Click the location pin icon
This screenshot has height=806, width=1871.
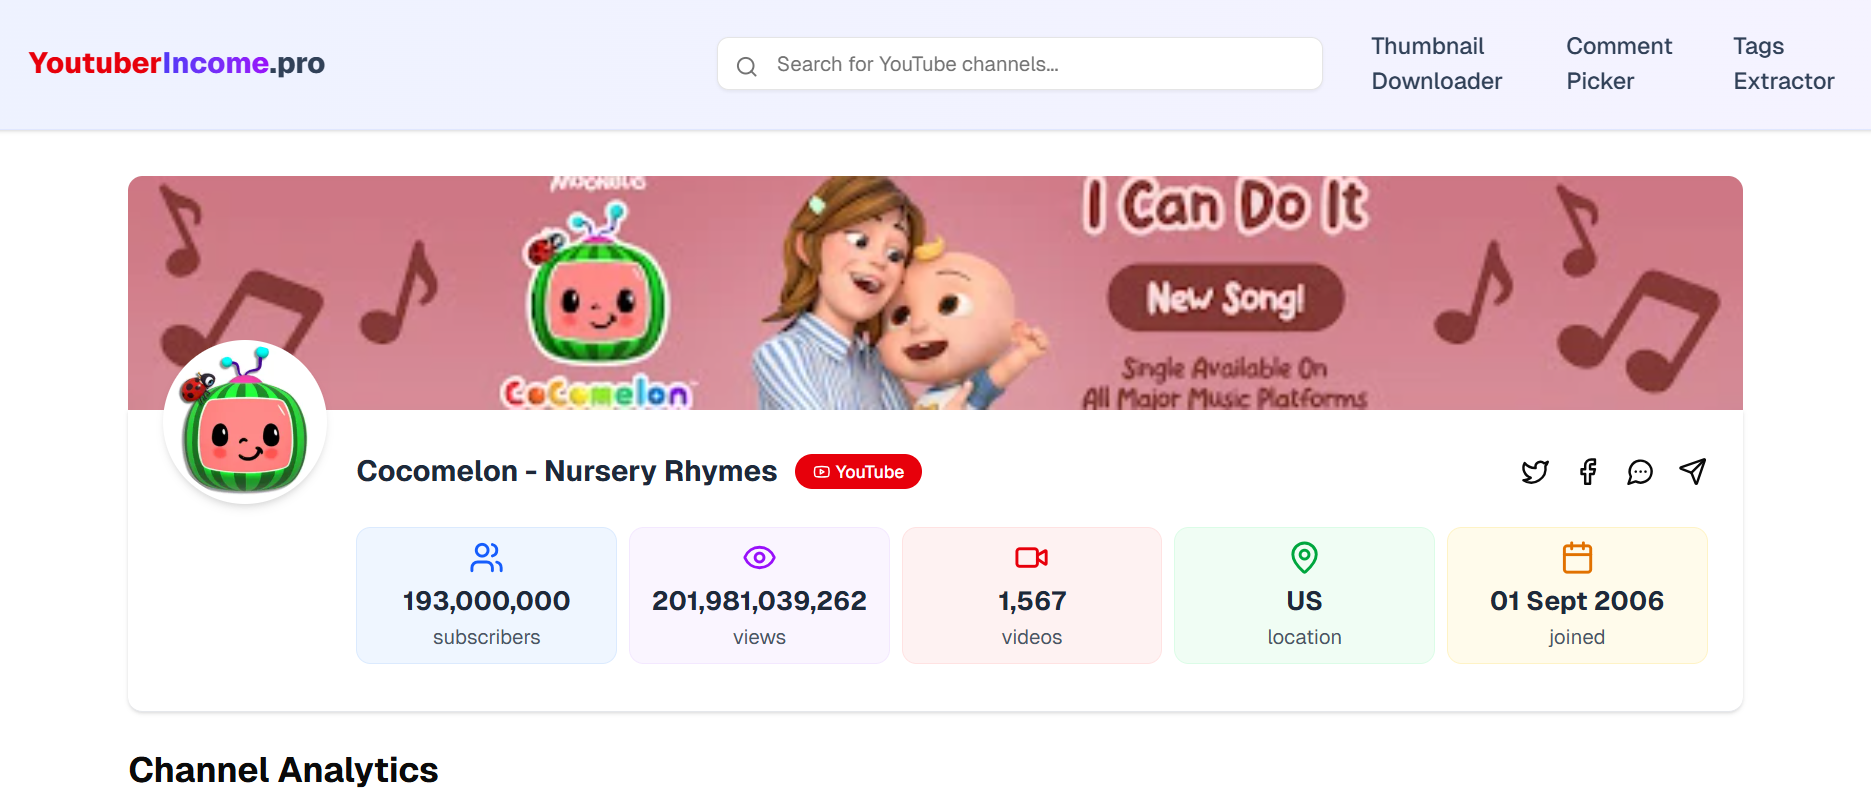[1305, 557]
